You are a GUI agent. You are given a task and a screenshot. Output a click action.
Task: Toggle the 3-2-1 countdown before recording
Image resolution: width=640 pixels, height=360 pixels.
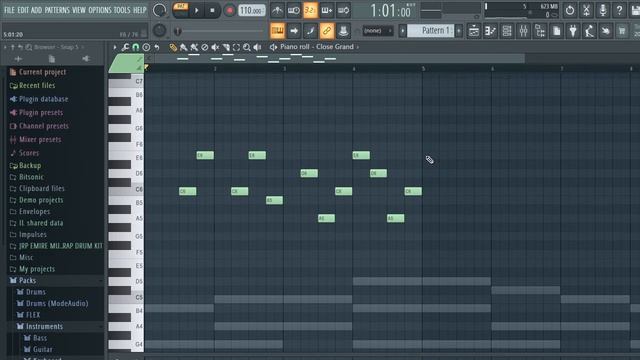310,10
